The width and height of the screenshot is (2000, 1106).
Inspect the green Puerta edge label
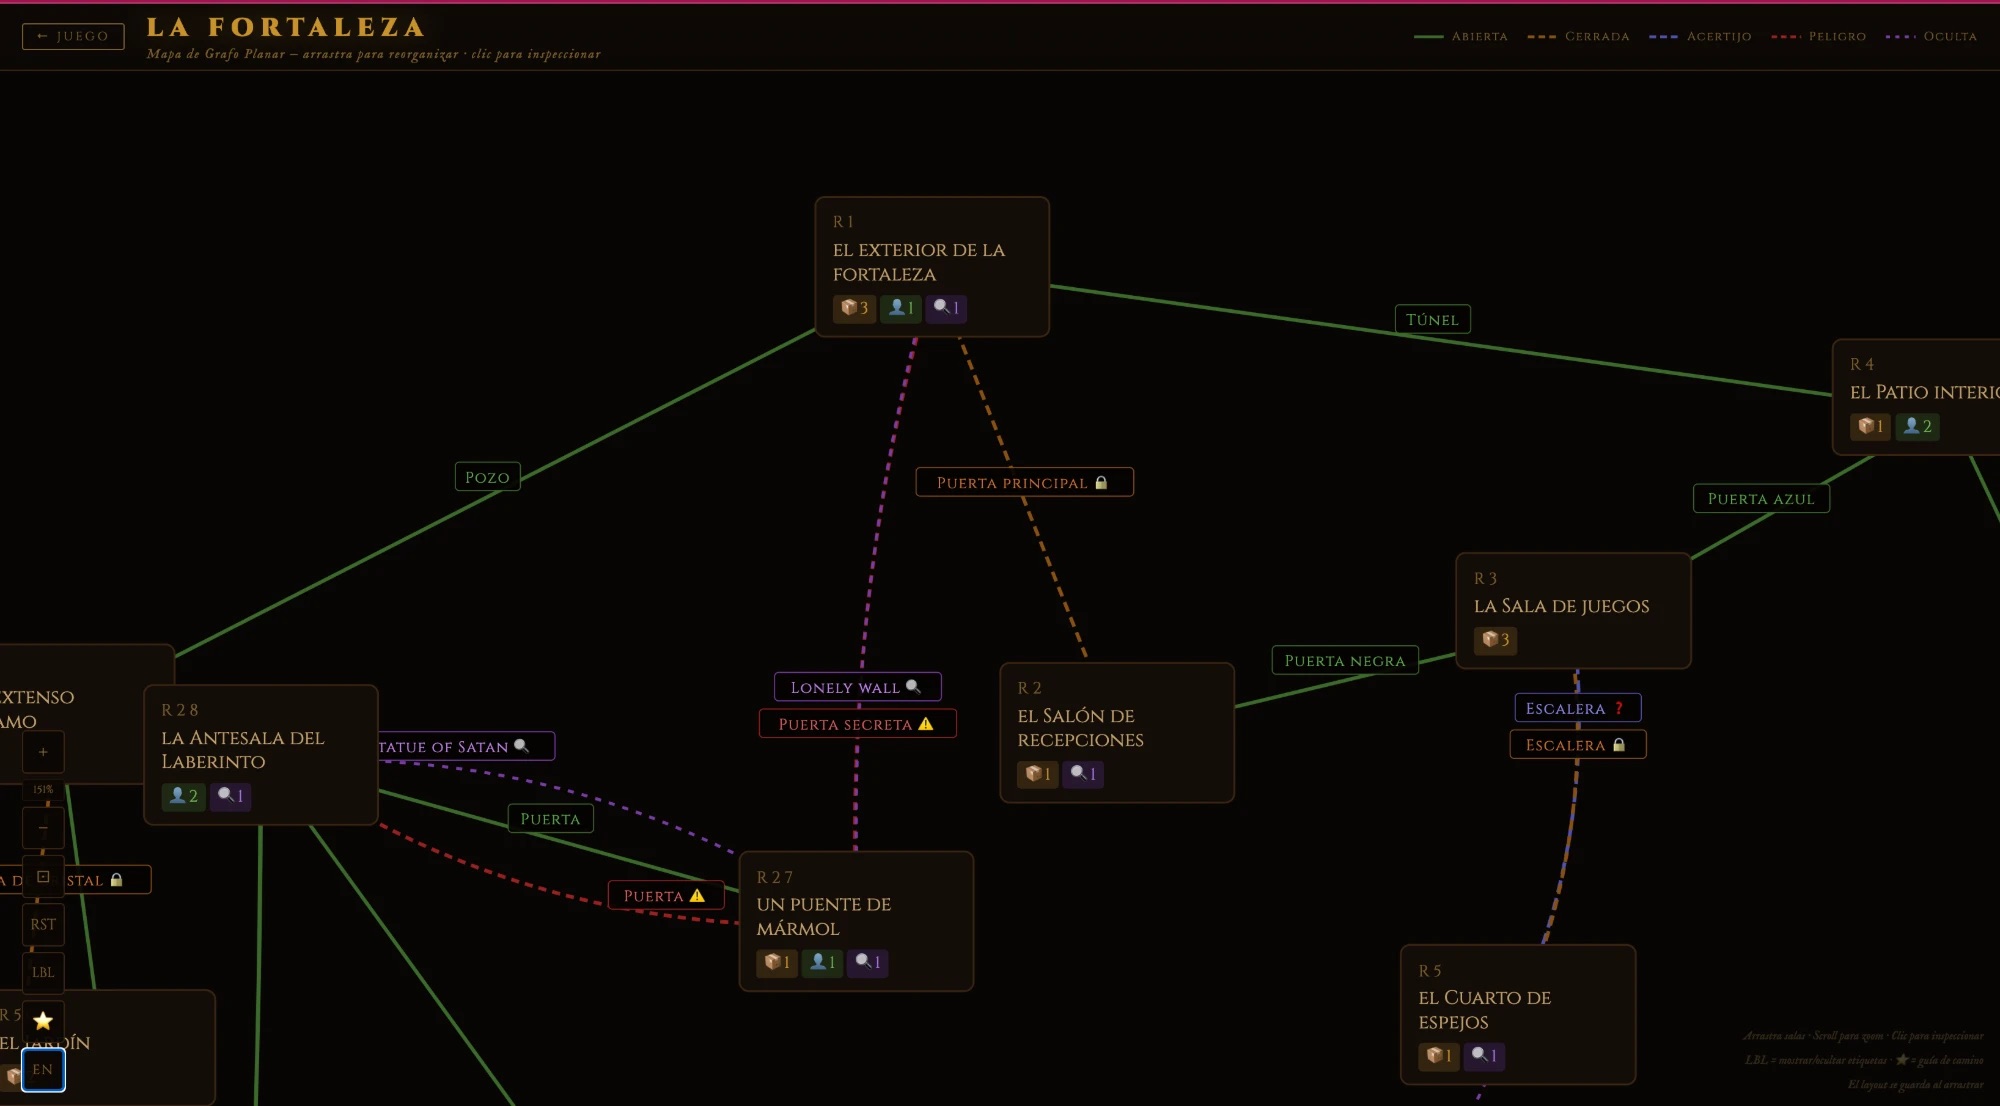550,819
